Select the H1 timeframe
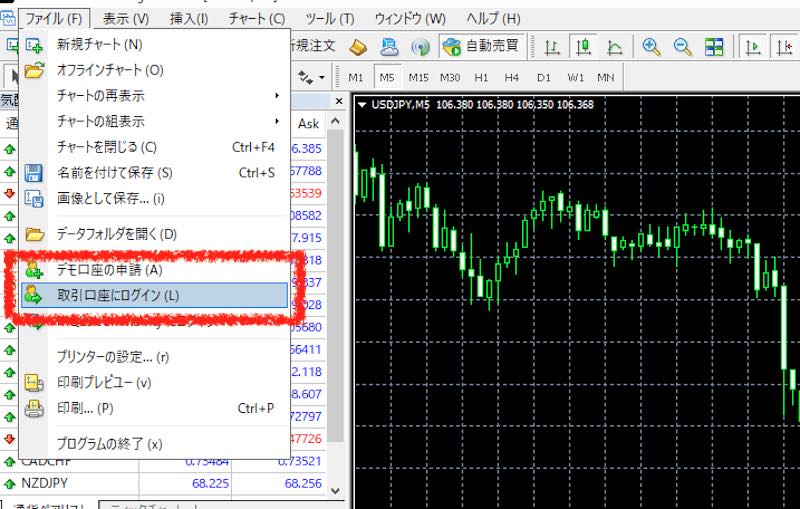800x509 pixels. (x=481, y=78)
